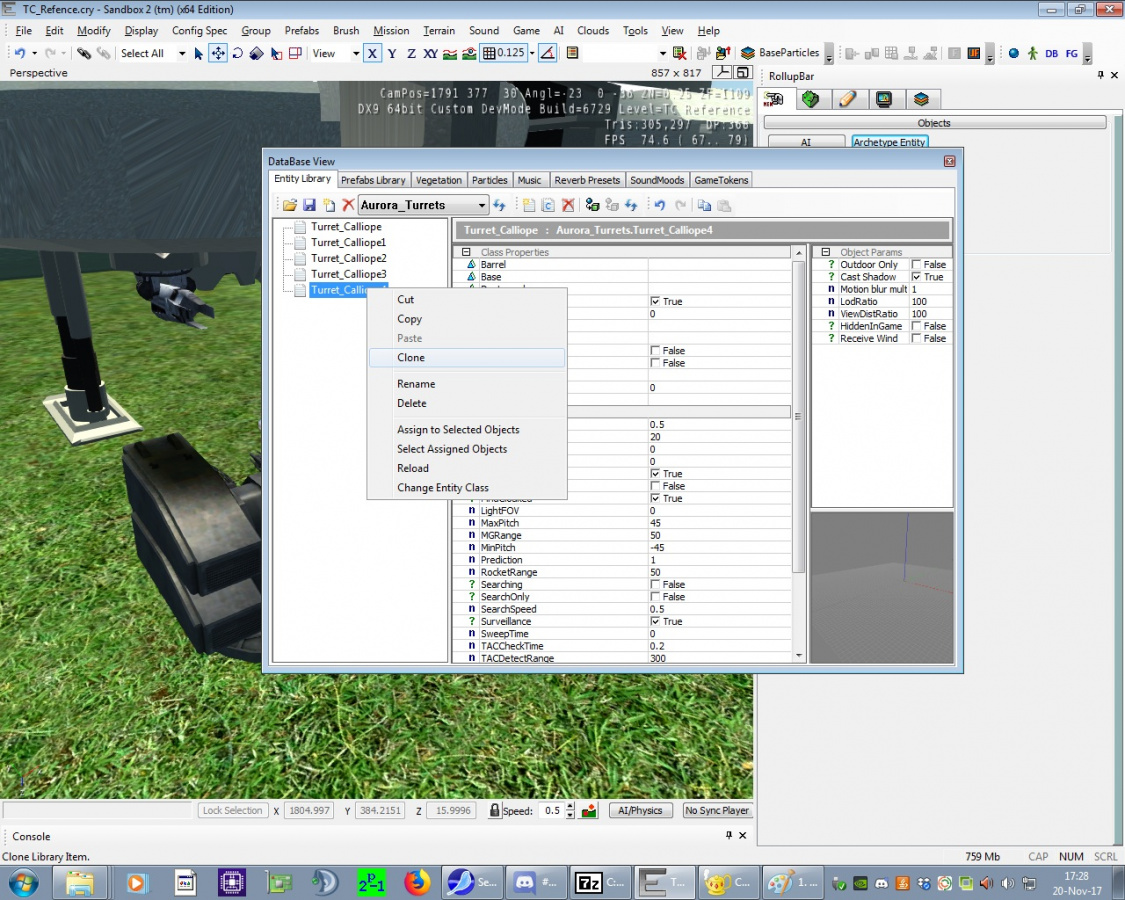Click the Load Library folder icon
Viewport: 1125px width, 900px height.
[290, 205]
